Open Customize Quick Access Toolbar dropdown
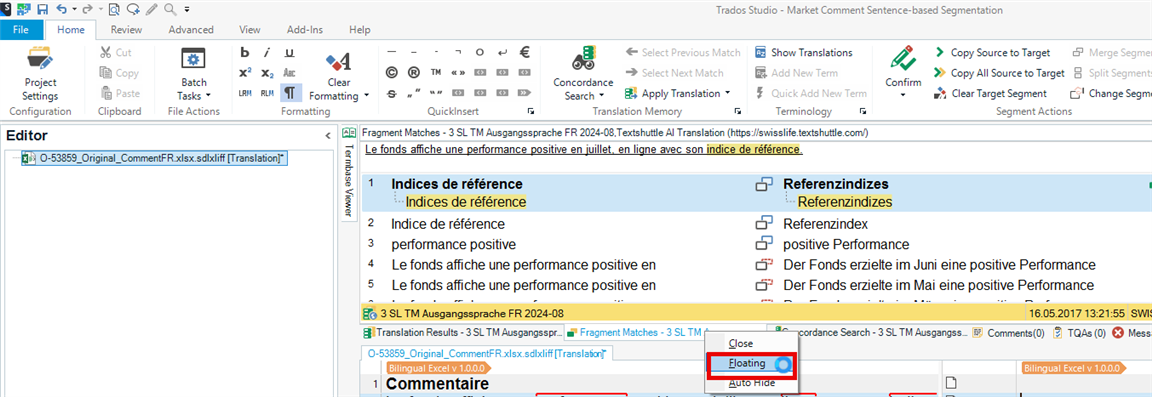 (x=187, y=10)
